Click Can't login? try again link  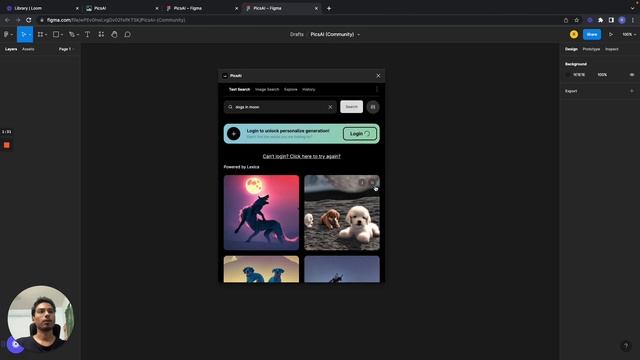[301, 156]
